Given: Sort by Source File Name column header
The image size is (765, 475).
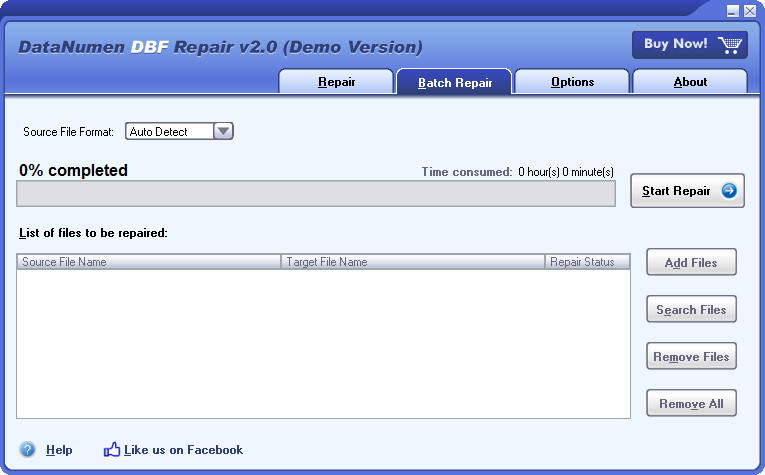Looking at the screenshot, I should [x=149, y=262].
